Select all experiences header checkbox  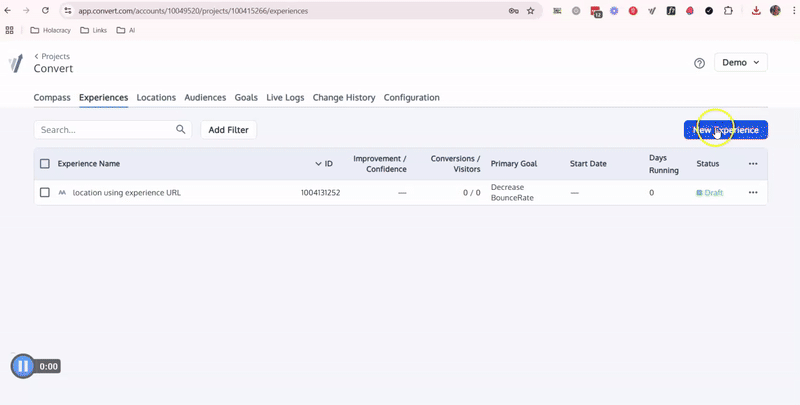point(44,164)
